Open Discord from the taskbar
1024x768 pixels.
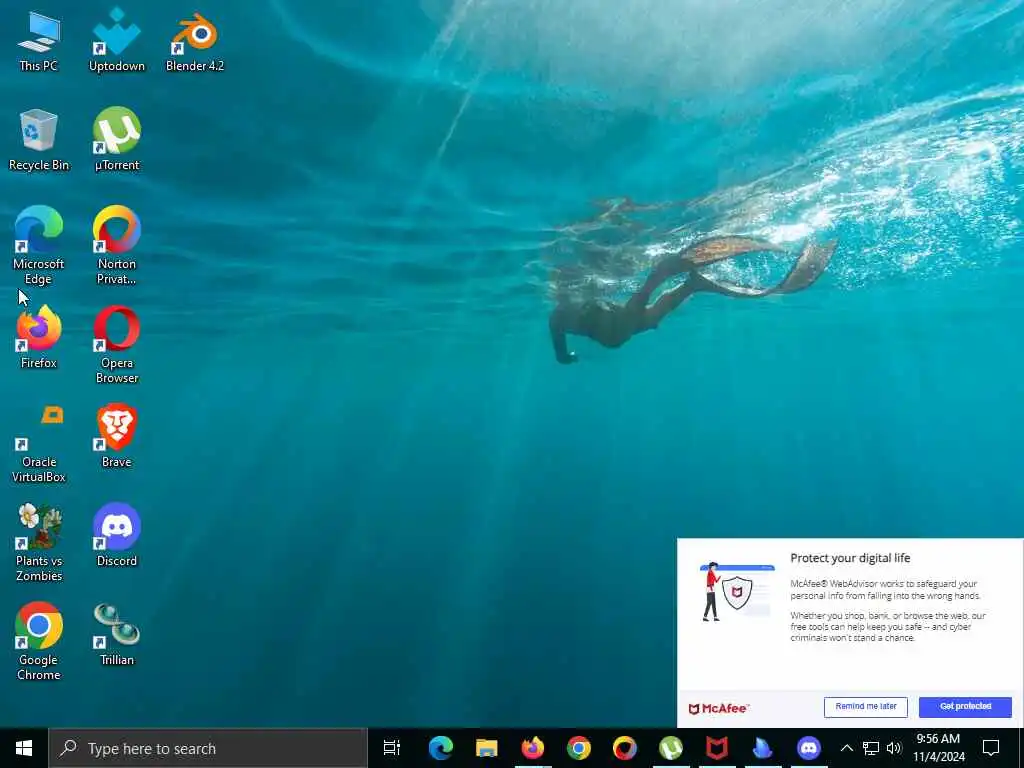click(808, 748)
